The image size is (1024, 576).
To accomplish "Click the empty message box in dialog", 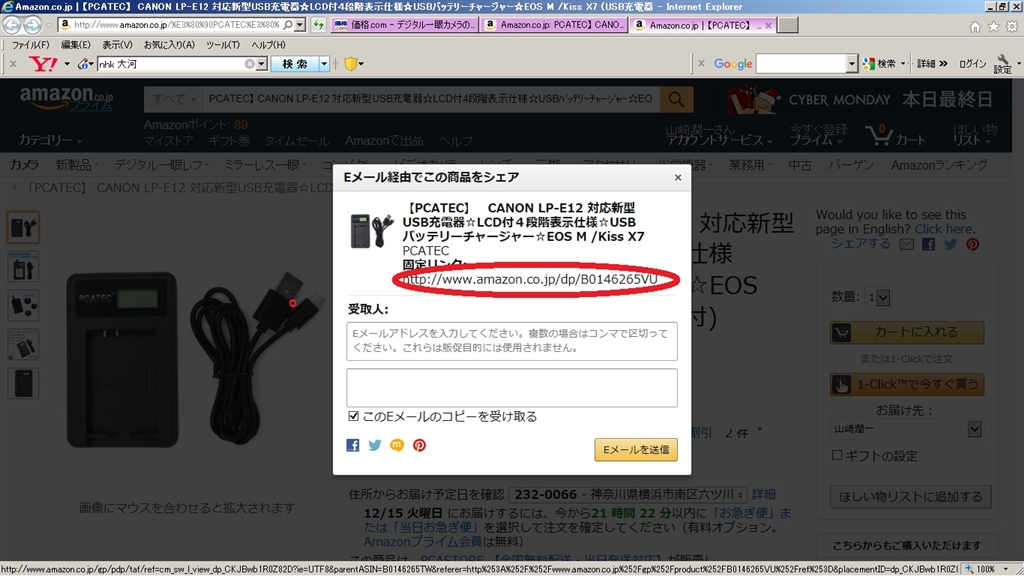I will pyautogui.click(x=512, y=388).
